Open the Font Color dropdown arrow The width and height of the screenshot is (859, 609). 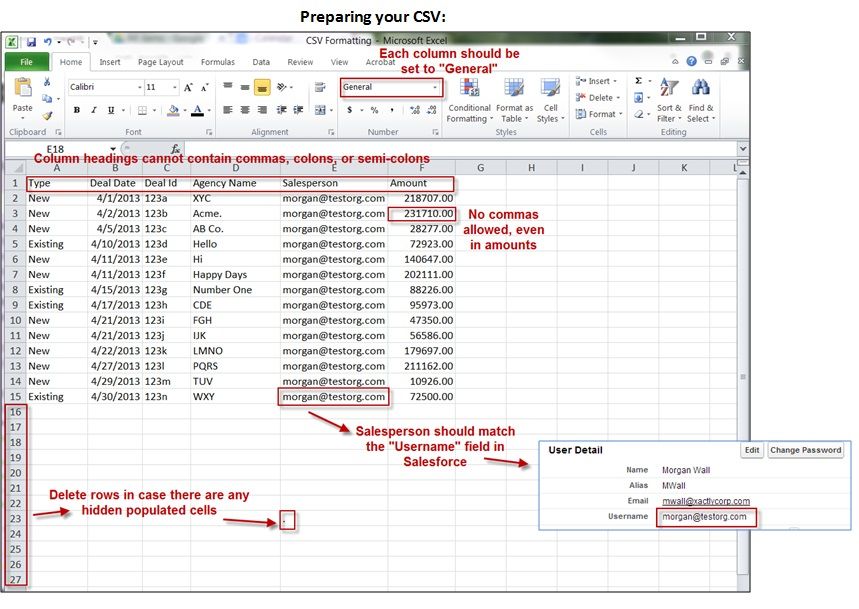(209, 111)
